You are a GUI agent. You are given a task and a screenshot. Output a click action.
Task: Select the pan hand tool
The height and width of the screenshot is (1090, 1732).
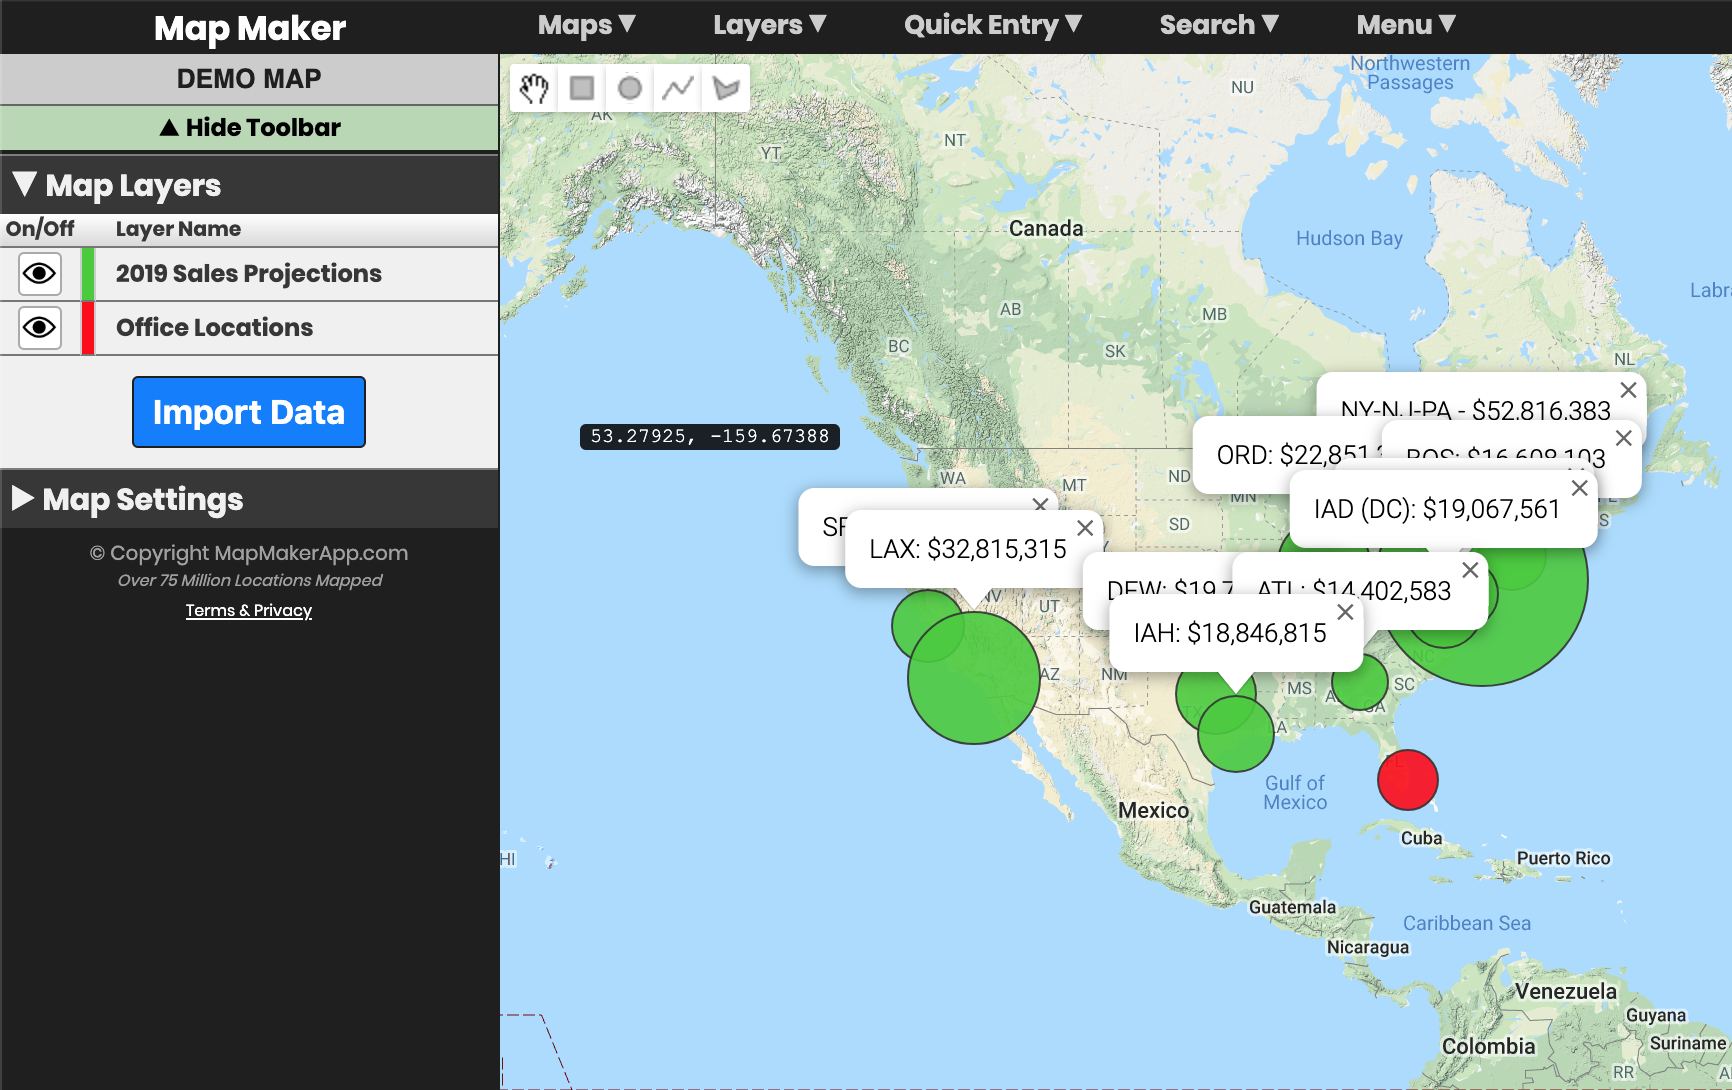pos(533,88)
